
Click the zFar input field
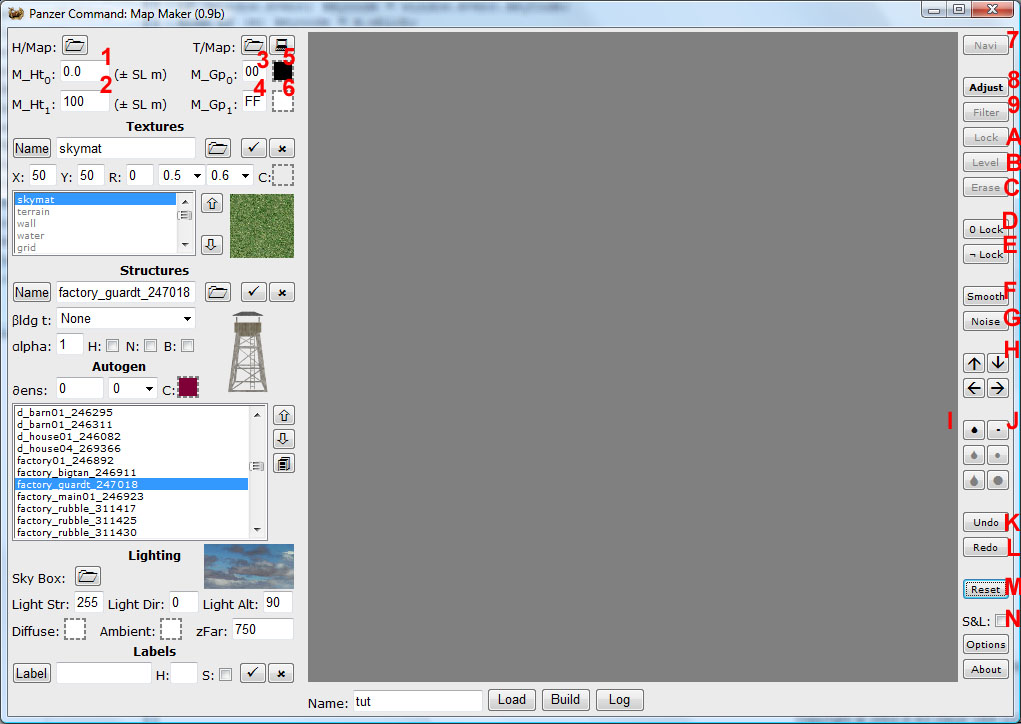263,630
